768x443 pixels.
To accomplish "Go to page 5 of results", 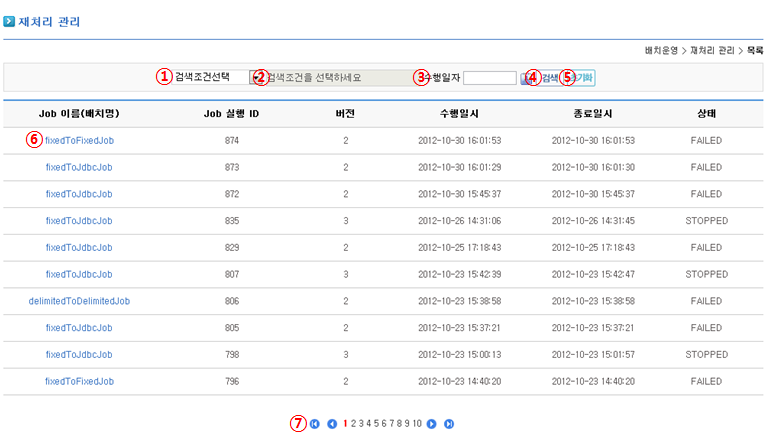I will point(377,424).
